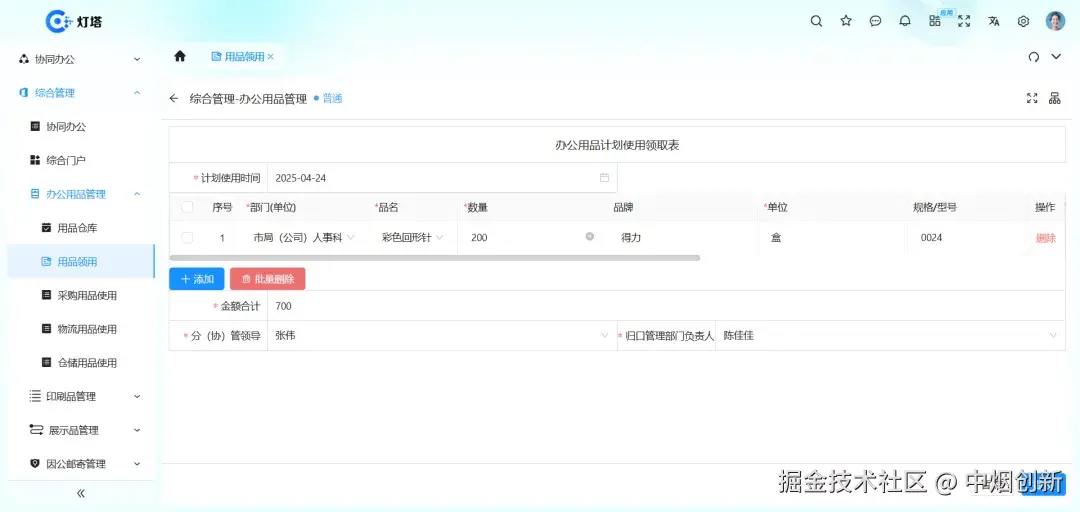Open the 分（协）管领导 dropdown 张伟
The image size is (1080, 512).
pos(442,336)
